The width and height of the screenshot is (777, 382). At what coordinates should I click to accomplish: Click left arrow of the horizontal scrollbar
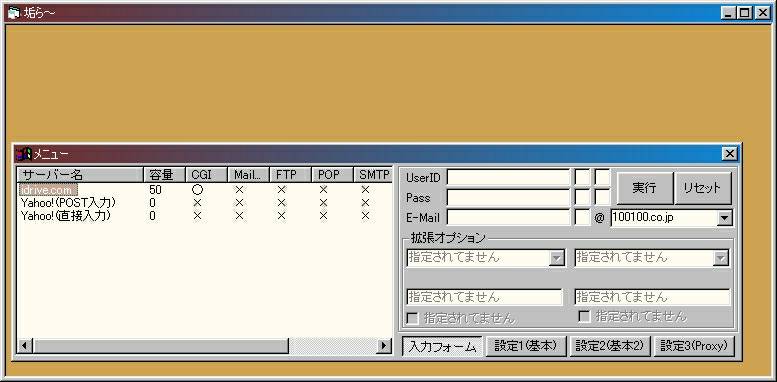[x=25, y=346]
